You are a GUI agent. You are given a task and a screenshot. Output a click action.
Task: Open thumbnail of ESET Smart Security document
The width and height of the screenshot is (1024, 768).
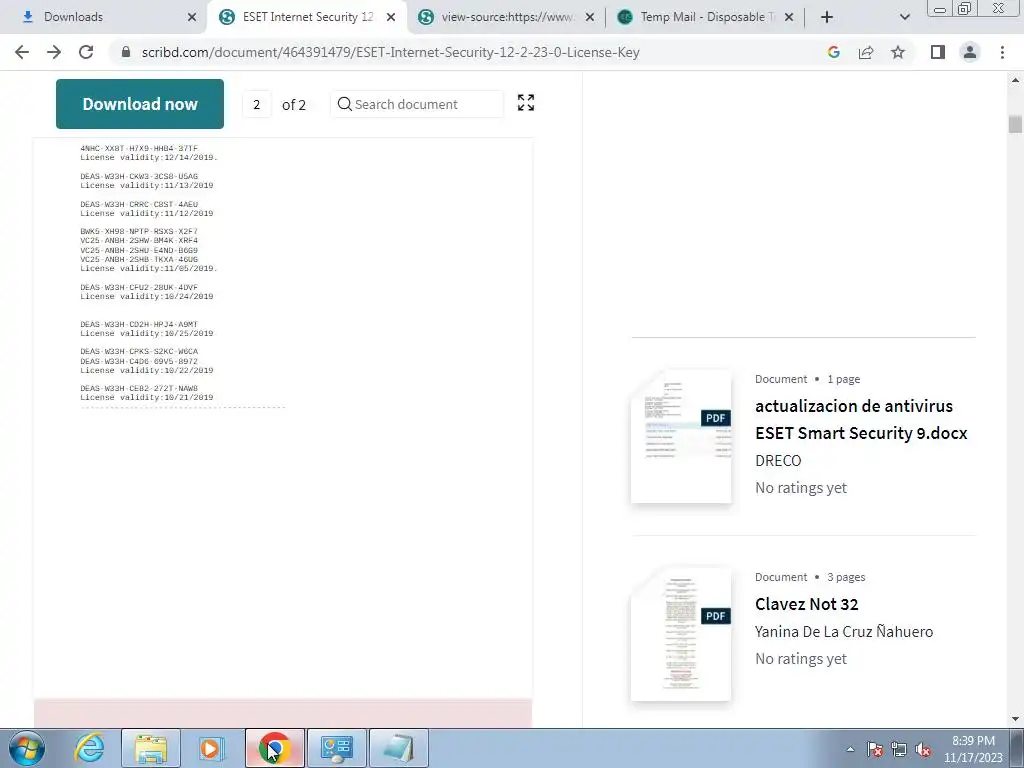pos(680,436)
